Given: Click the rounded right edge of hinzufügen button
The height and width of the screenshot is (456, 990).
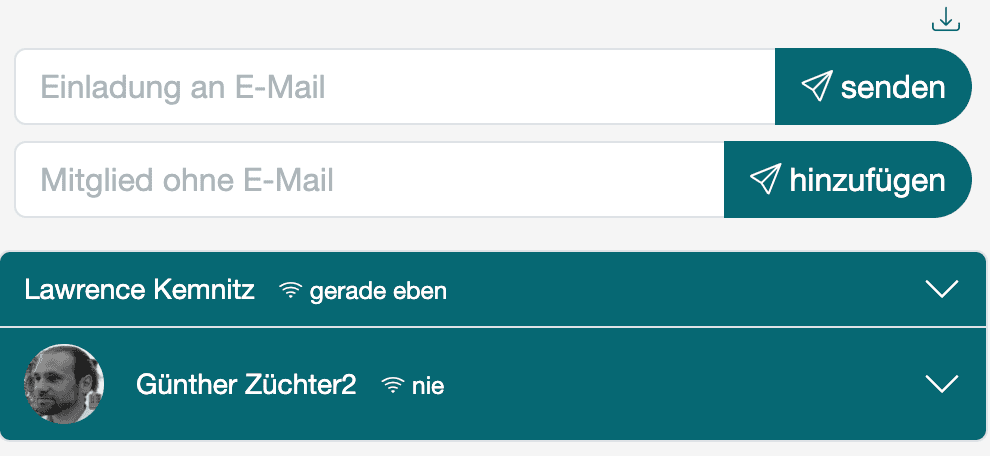Looking at the screenshot, I should 960,180.
